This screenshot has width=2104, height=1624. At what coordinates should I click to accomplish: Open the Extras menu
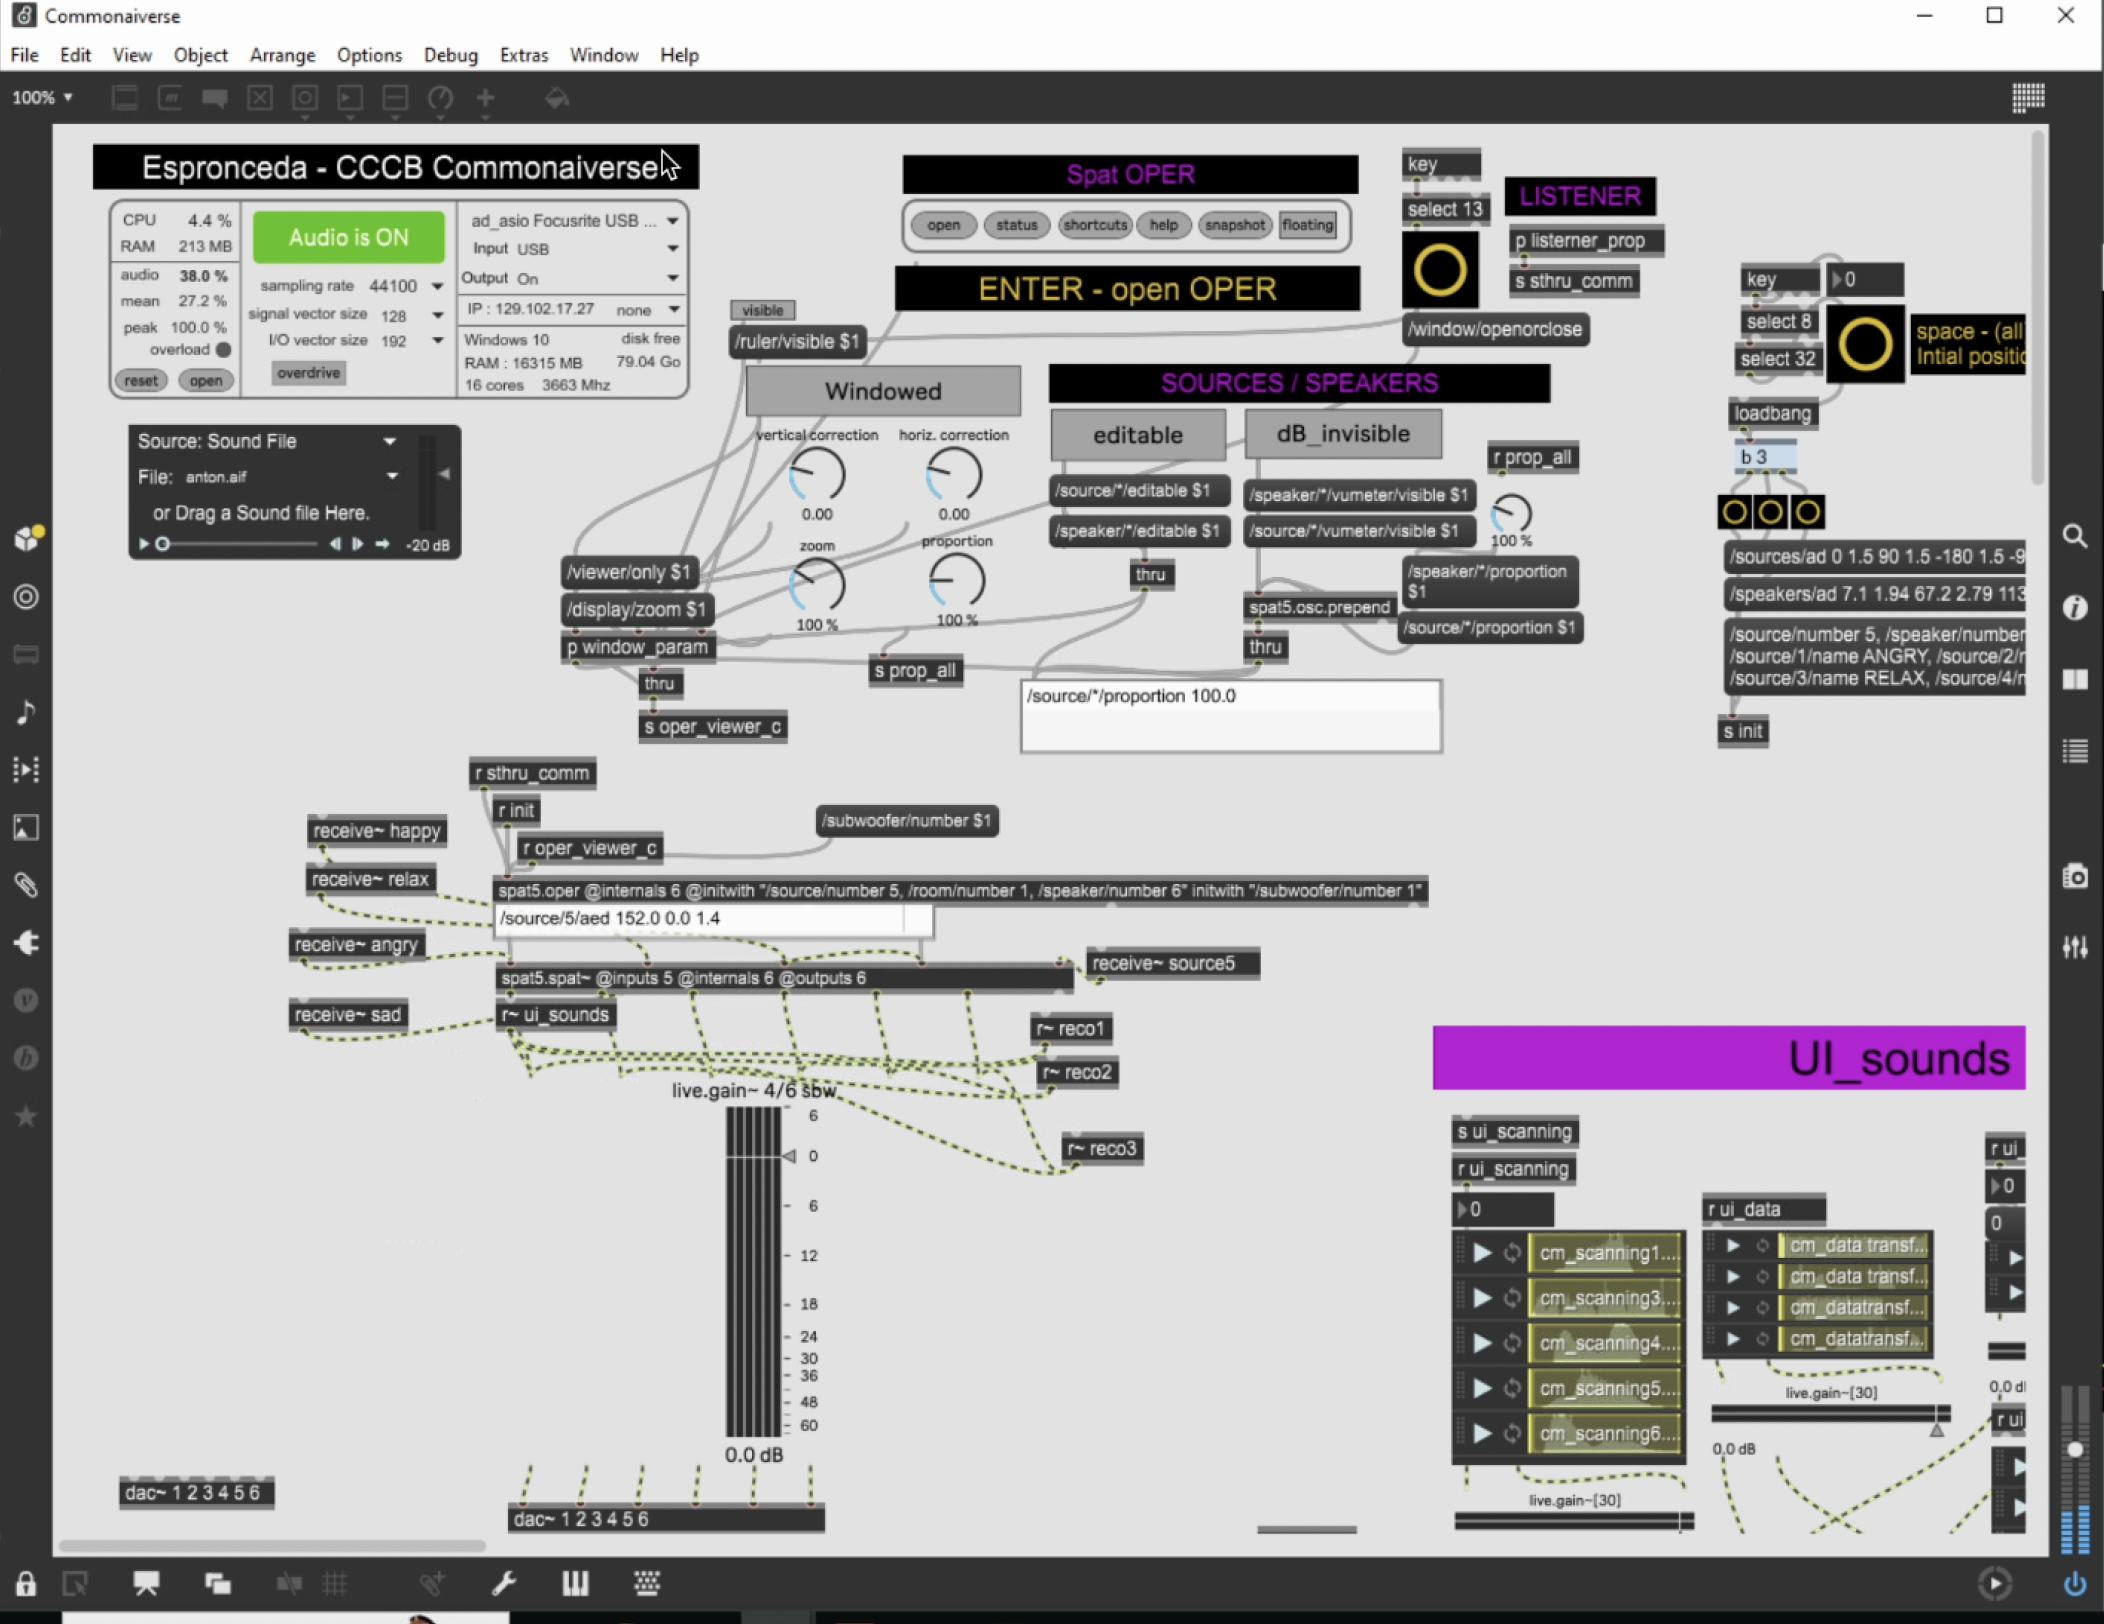tap(523, 55)
